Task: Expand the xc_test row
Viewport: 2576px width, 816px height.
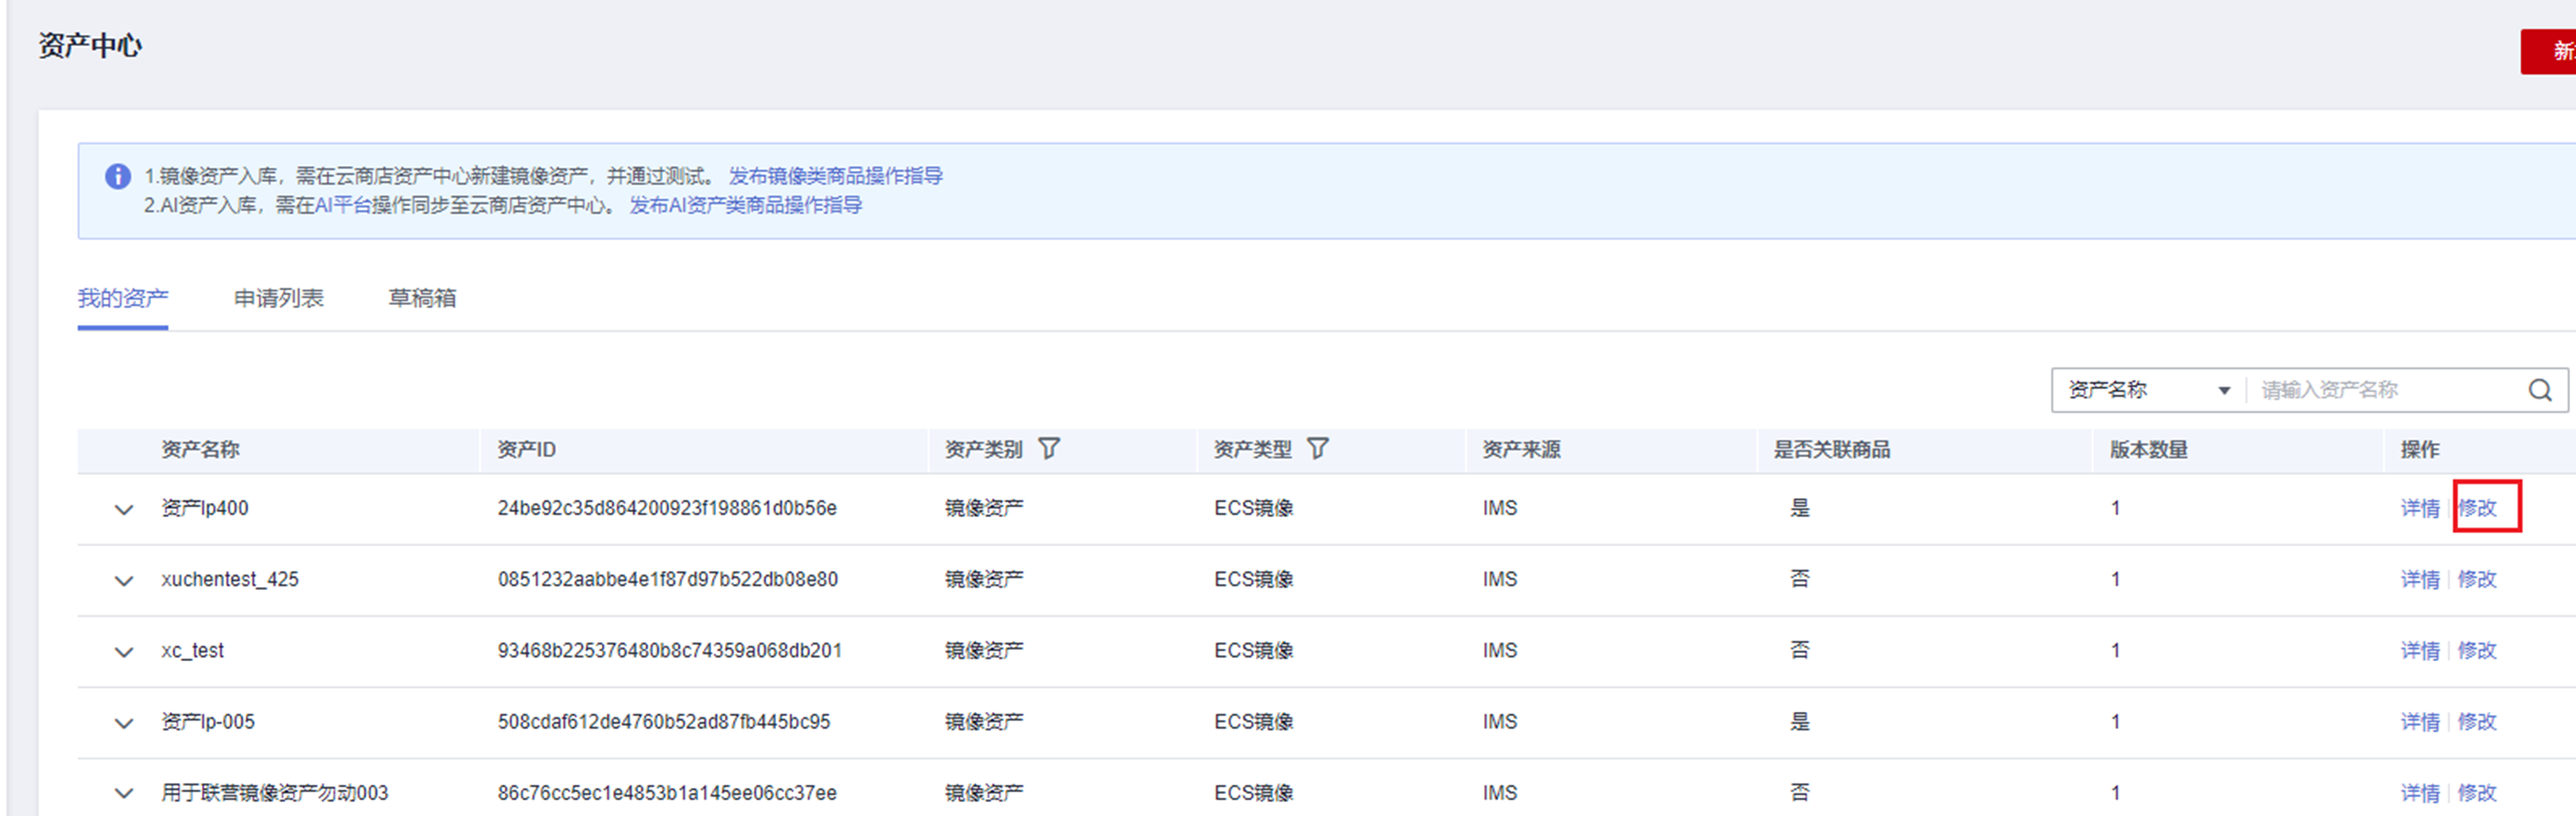Action: pos(124,652)
